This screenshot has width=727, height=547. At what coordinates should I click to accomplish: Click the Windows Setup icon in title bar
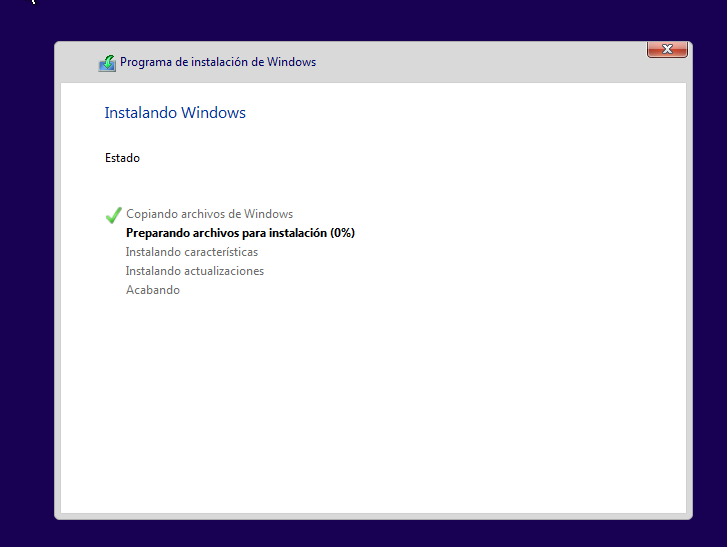107,62
